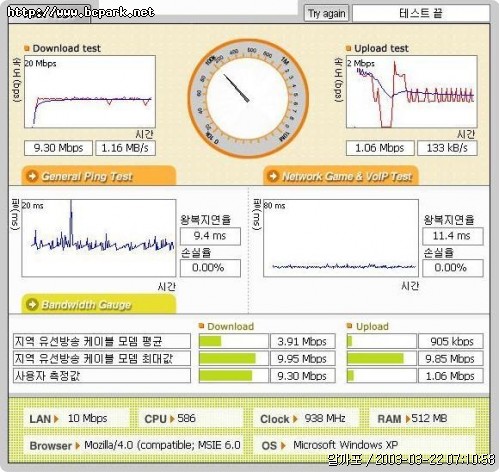This screenshot has width=500, height=472.
Task: Open the Network Game & VoIP Test tab
Action: point(341,176)
